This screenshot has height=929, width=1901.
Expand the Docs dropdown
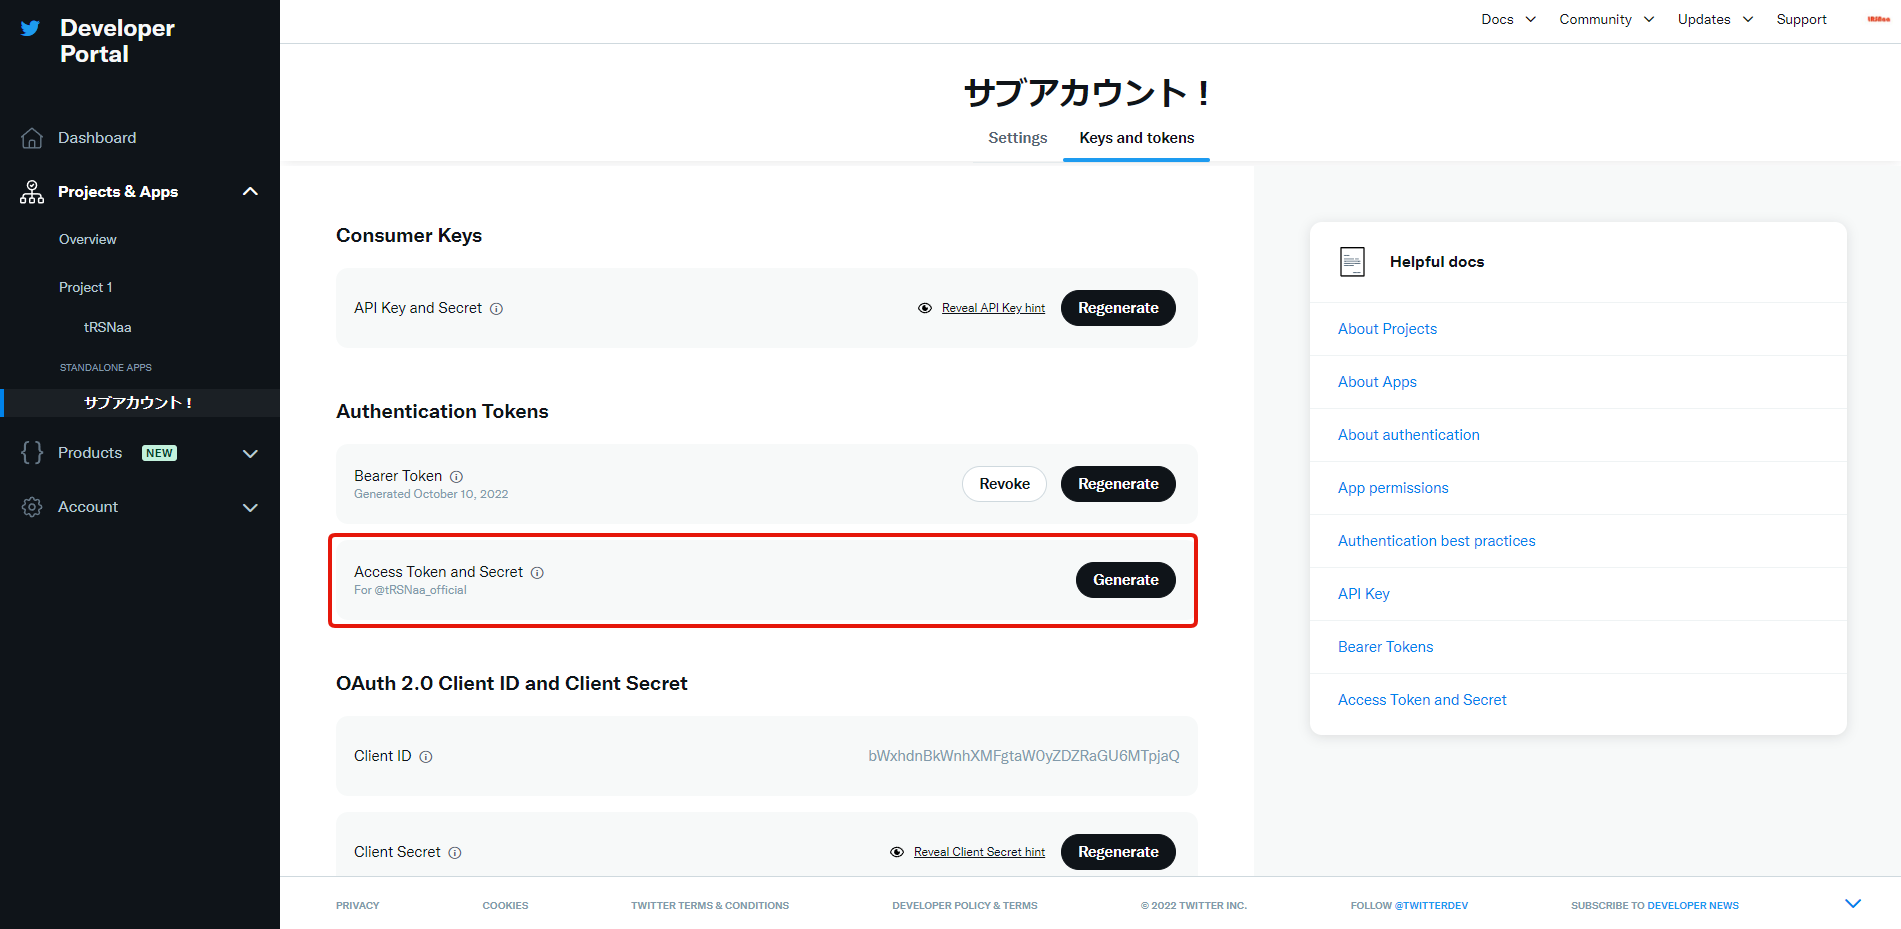[1507, 19]
